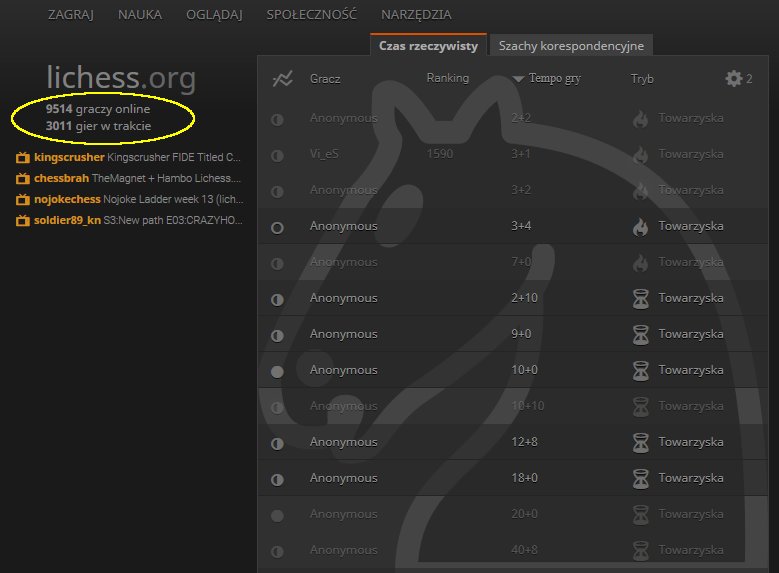Click hourglass icon in 9+0 row
The width and height of the screenshot is (779, 573).
[640, 335]
